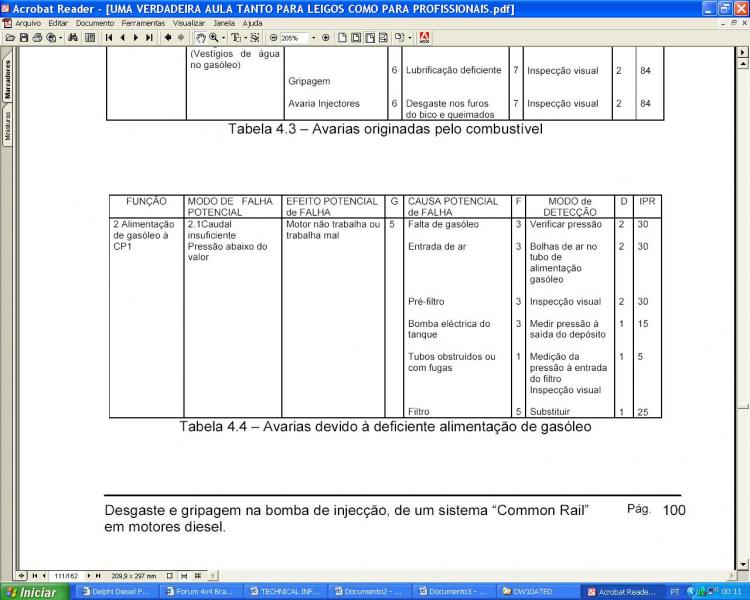Click status bar continuous layout icon
This screenshot has width=750, height=600.
[x=184, y=576]
